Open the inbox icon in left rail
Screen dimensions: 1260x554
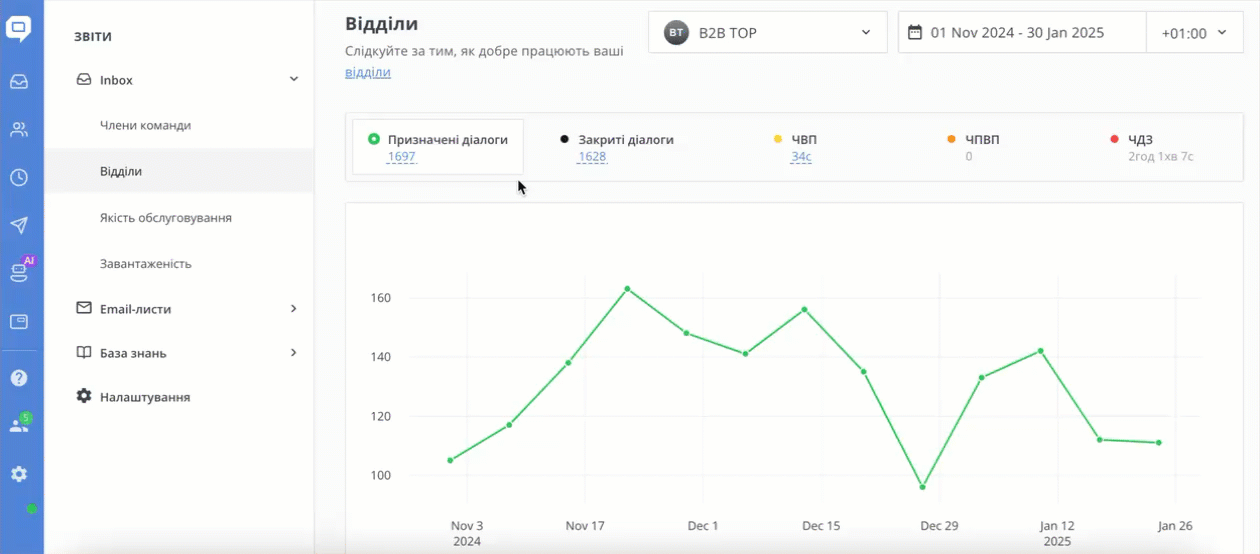19,82
